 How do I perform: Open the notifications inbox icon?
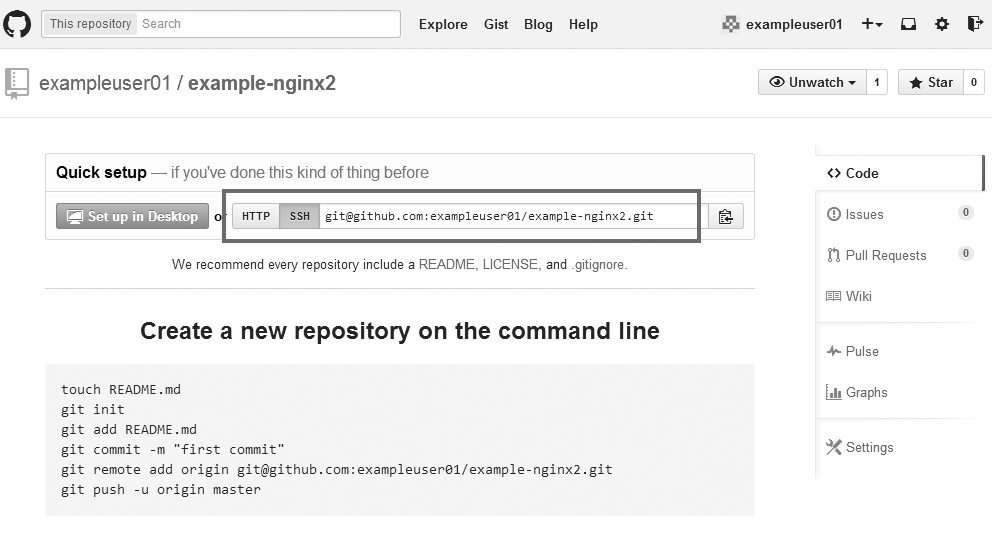(x=908, y=24)
